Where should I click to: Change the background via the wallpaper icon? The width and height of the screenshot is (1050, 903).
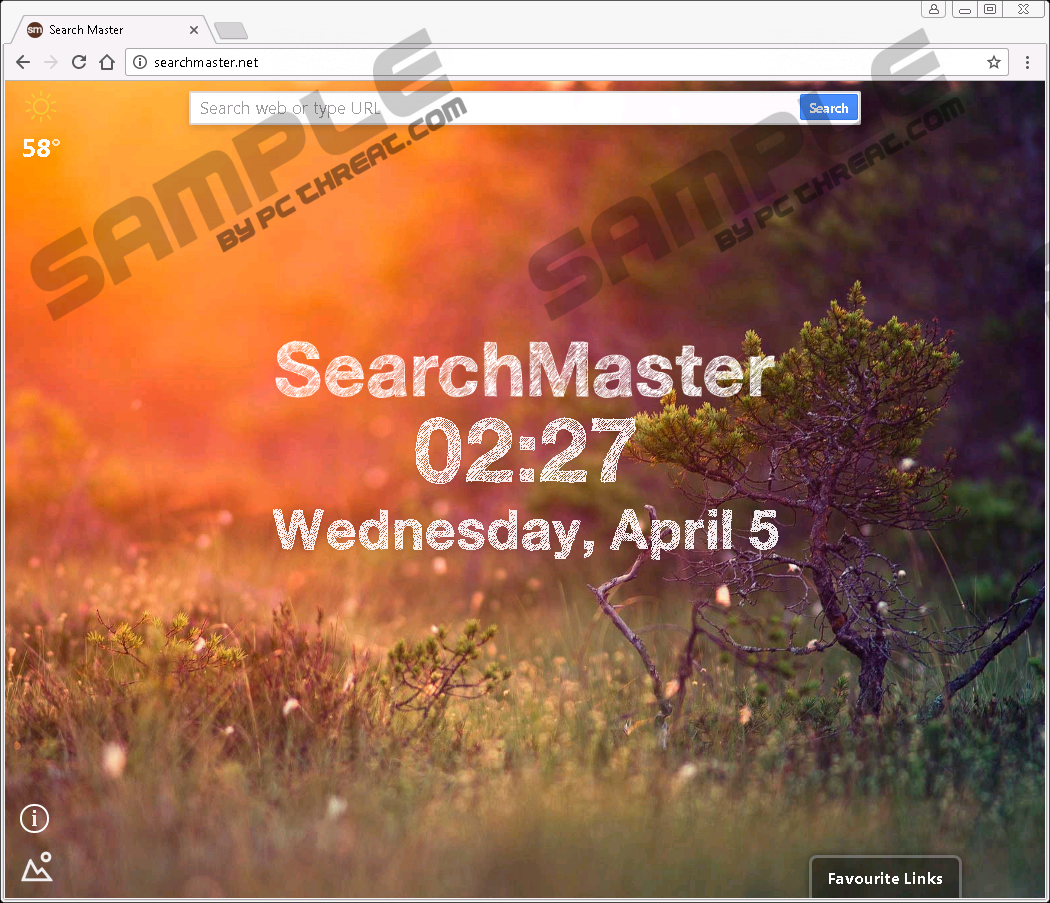click(x=37, y=867)
